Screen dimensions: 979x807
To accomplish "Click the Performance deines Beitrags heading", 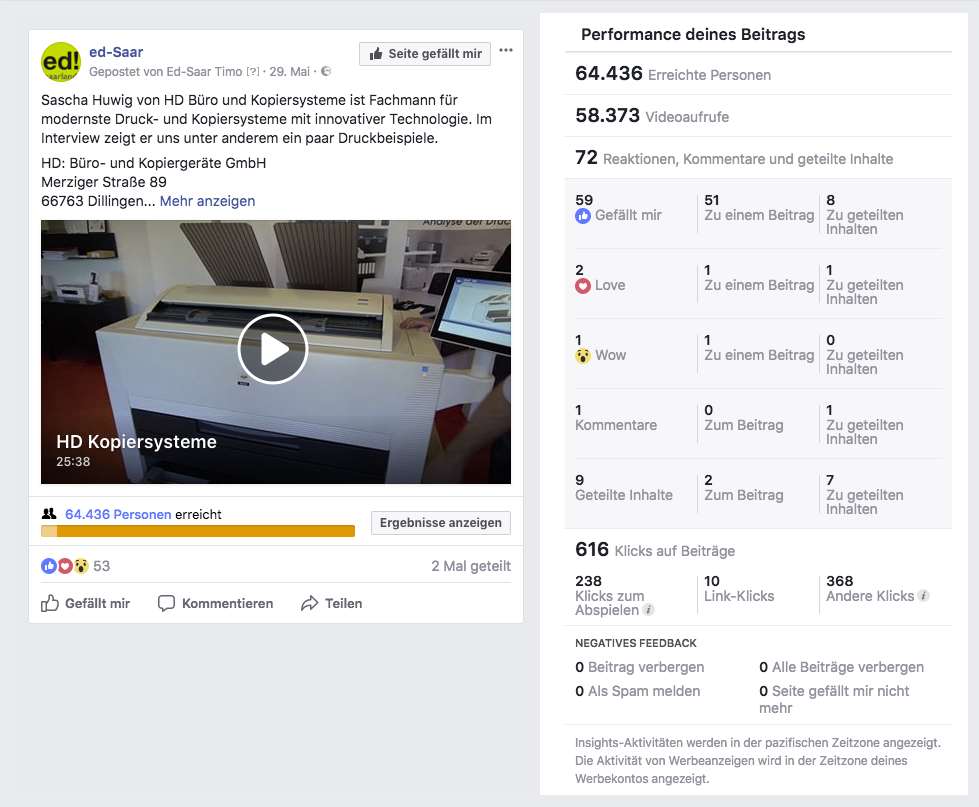I will coord(693,34).
